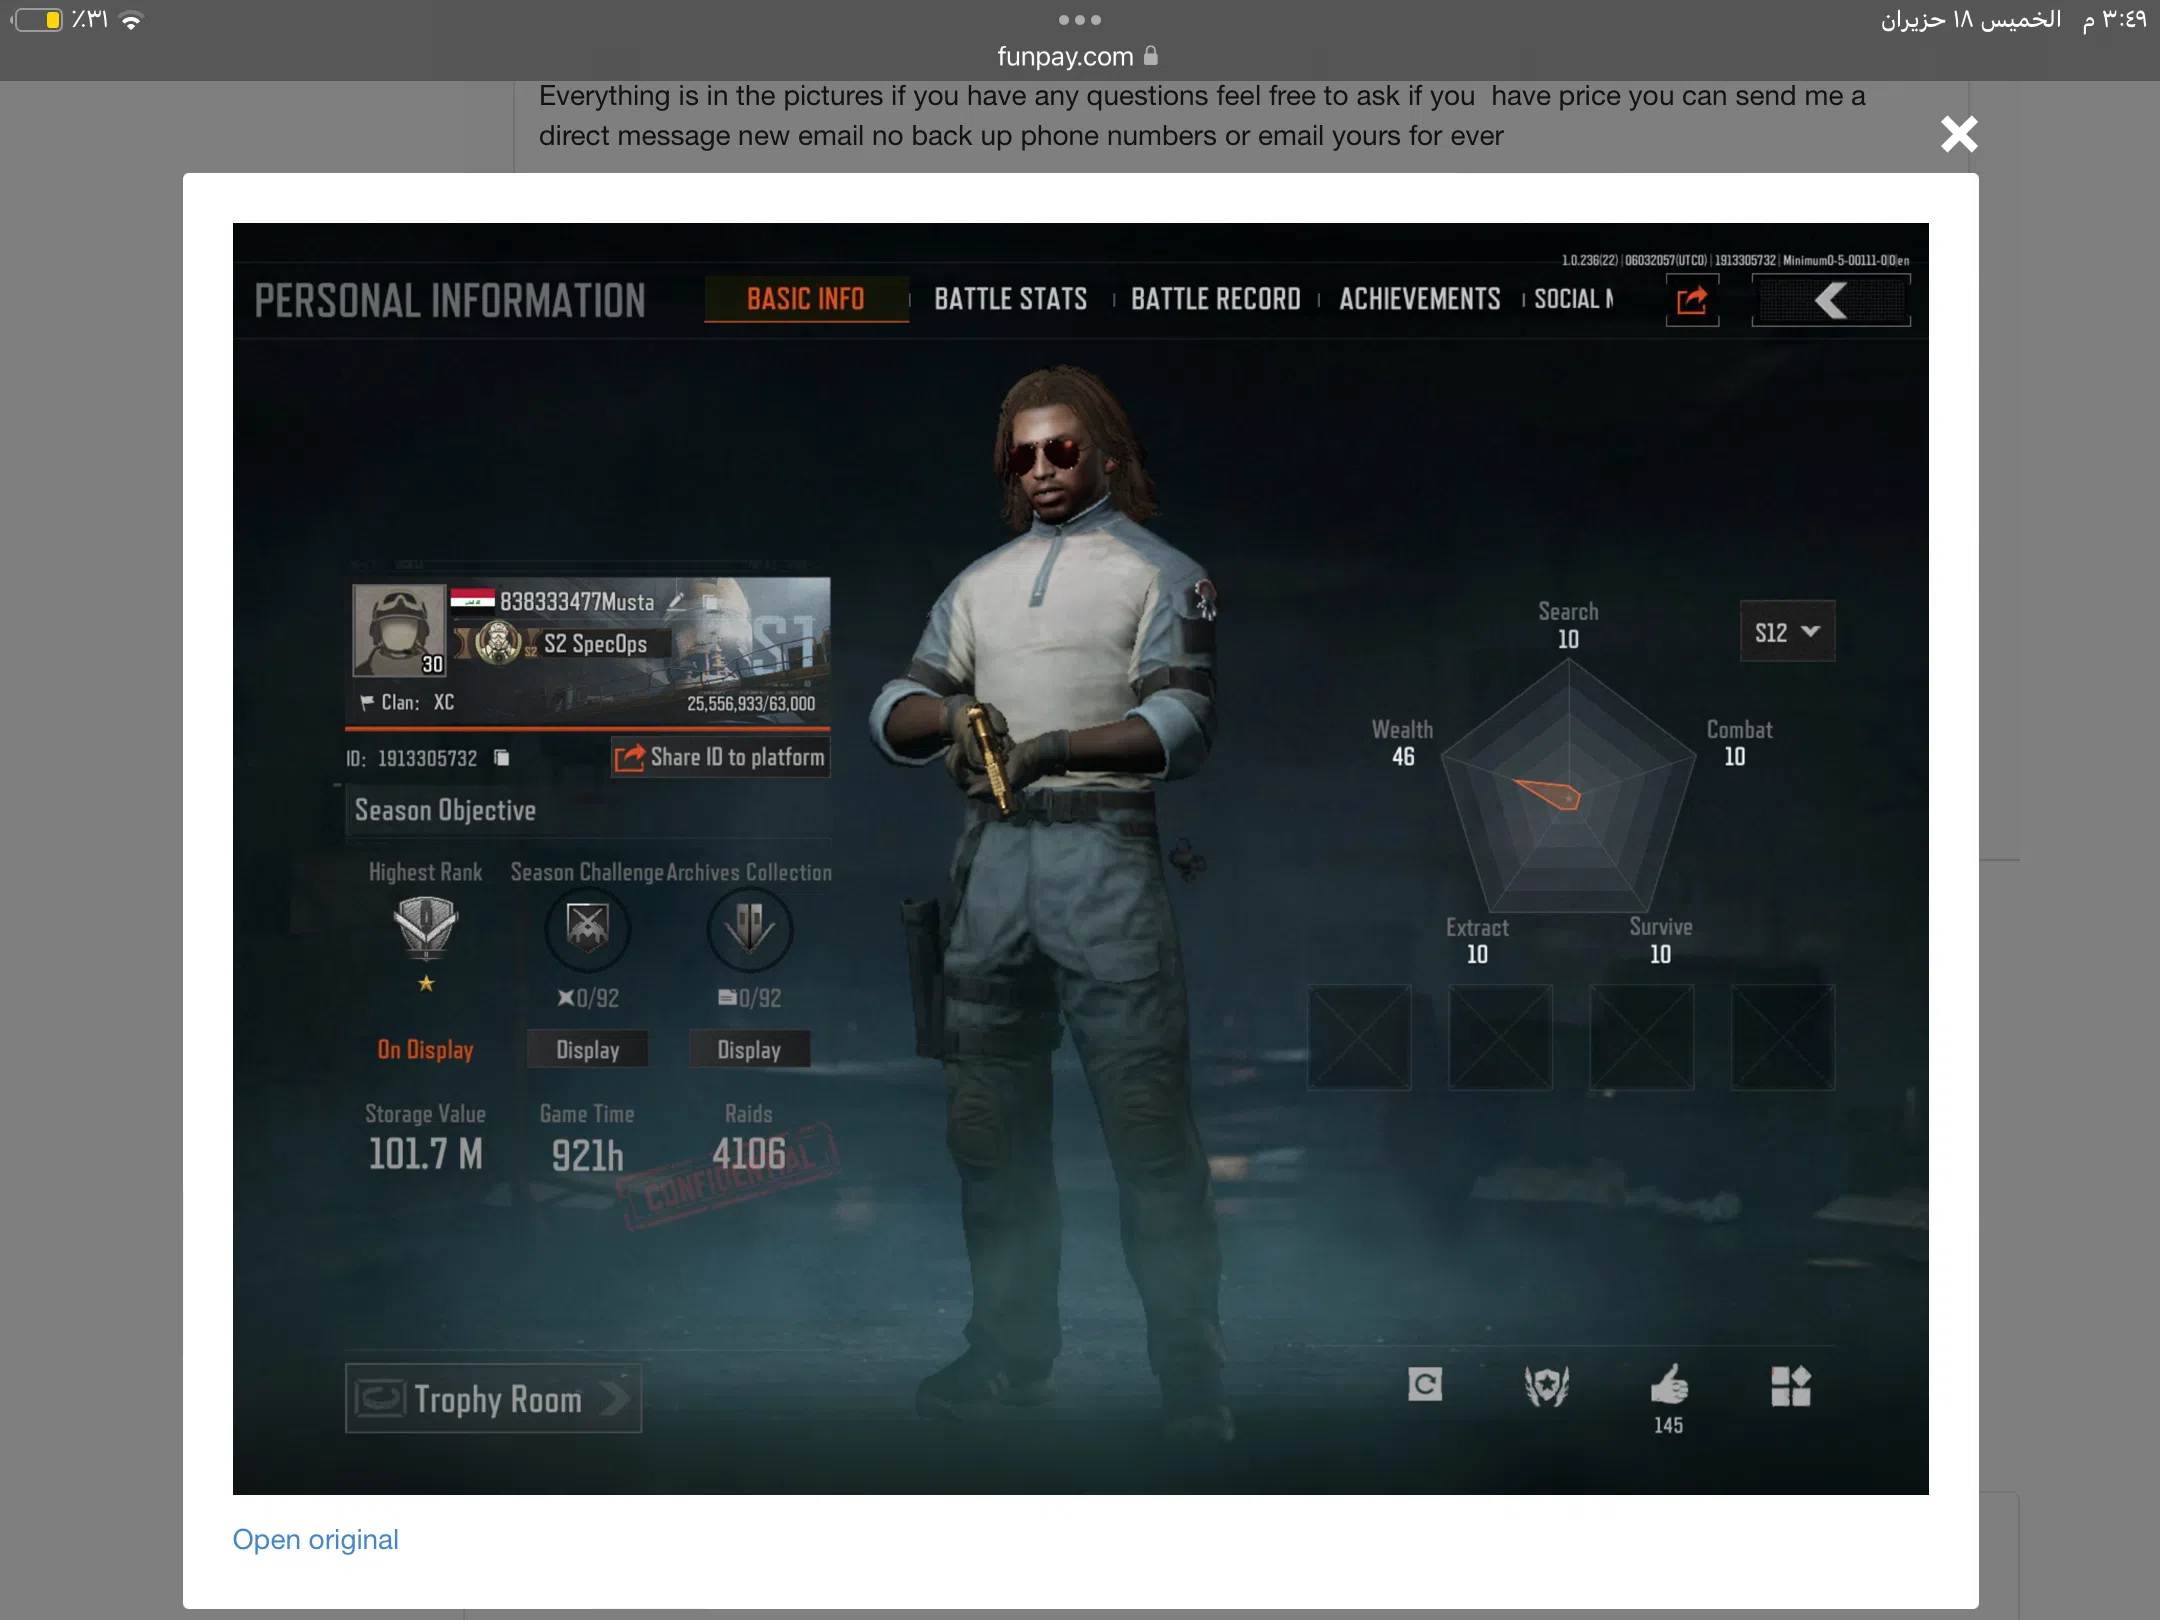Click the last empty badge slot
Screen dimensions: 2160x1620
[1783, 1037]
